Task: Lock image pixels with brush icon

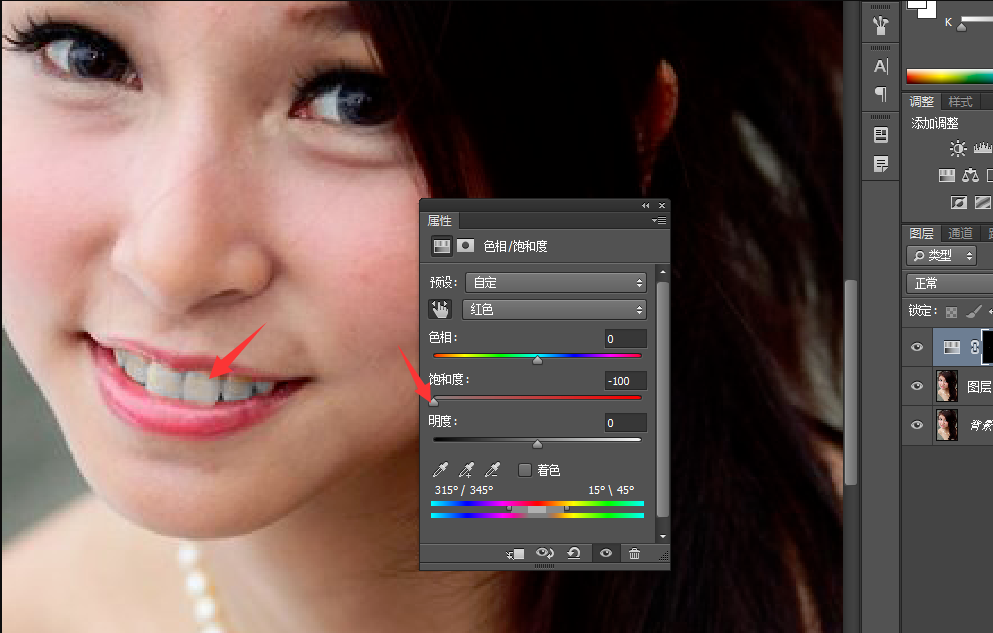Action: (x=974, y=311)
